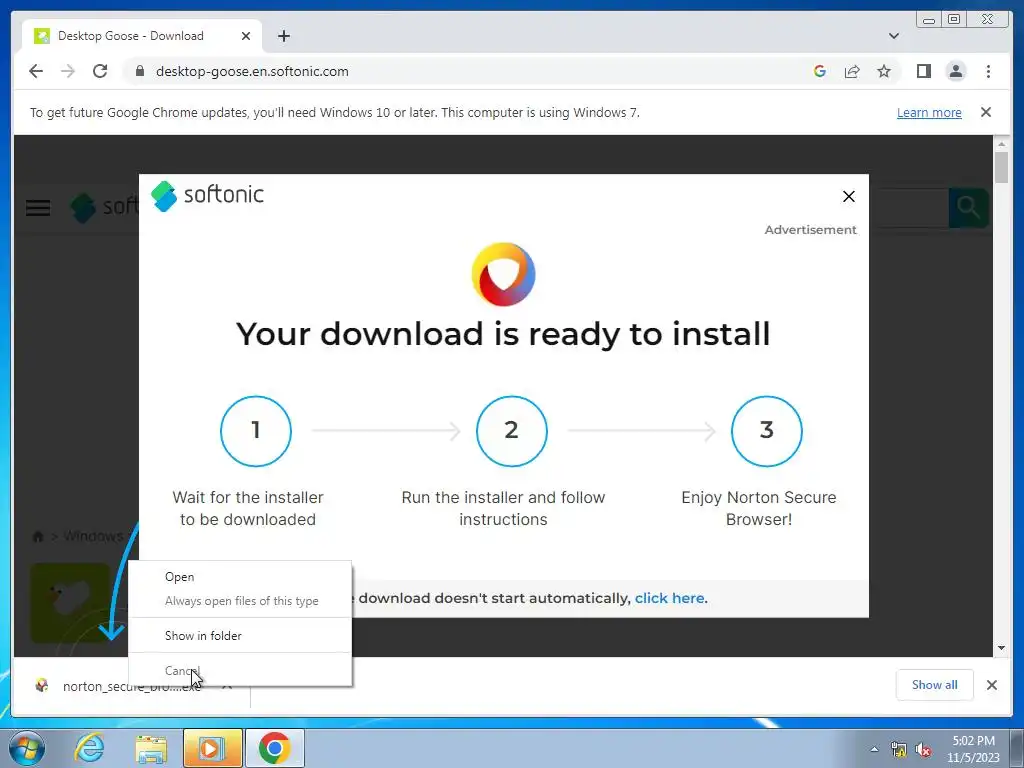Click the muted volume tray icon
The height and width of the screenshot is (768, 1024).
pos(923,750)
